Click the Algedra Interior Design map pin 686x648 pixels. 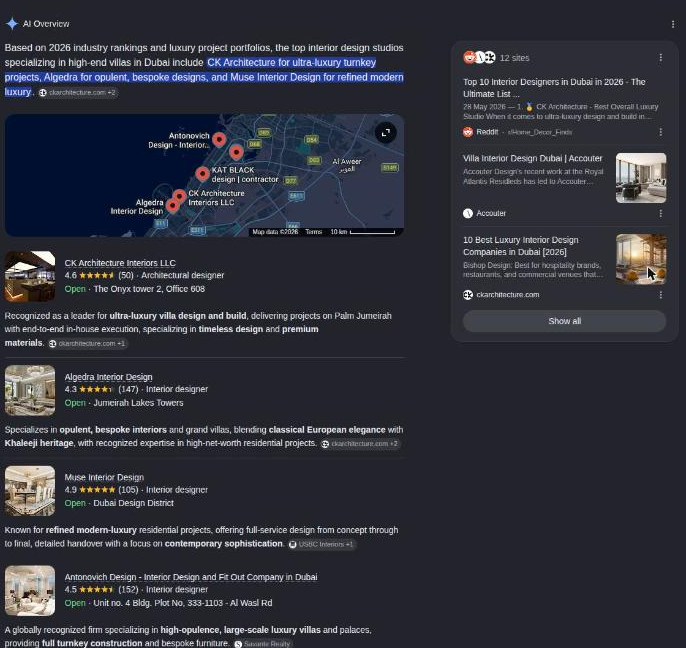(172, 206)
